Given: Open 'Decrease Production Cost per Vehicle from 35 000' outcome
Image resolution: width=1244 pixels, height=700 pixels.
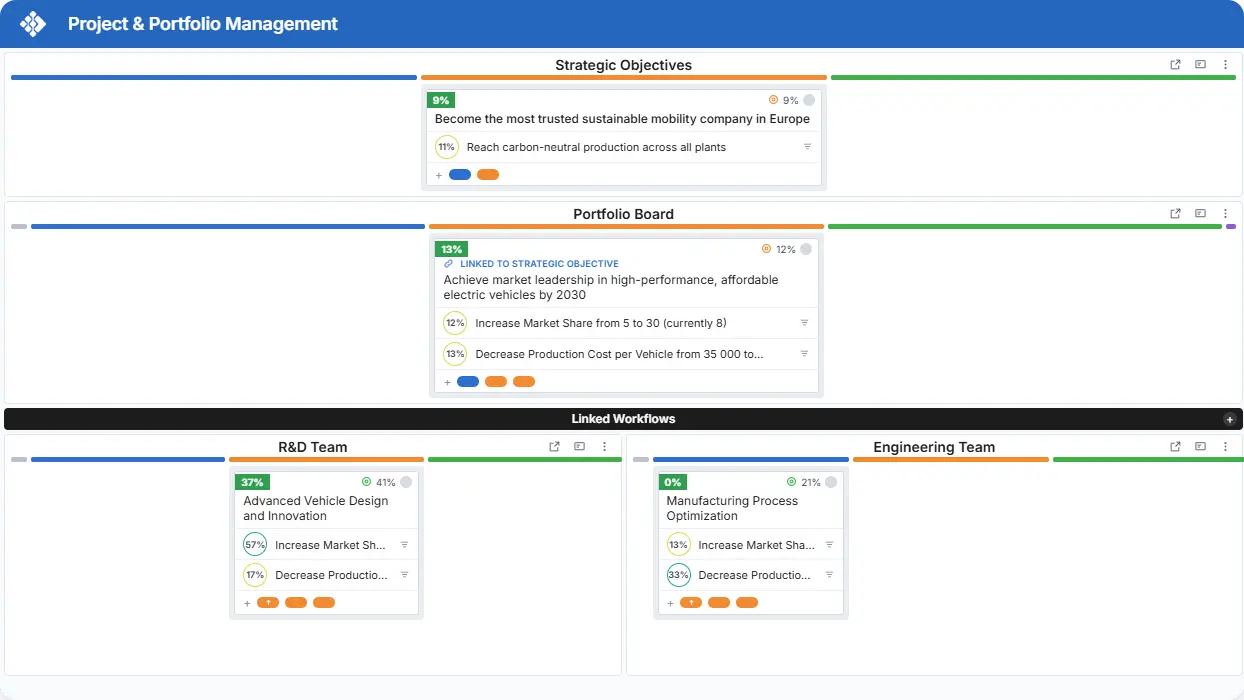Looking at the screenshot, I should [620, 354].
